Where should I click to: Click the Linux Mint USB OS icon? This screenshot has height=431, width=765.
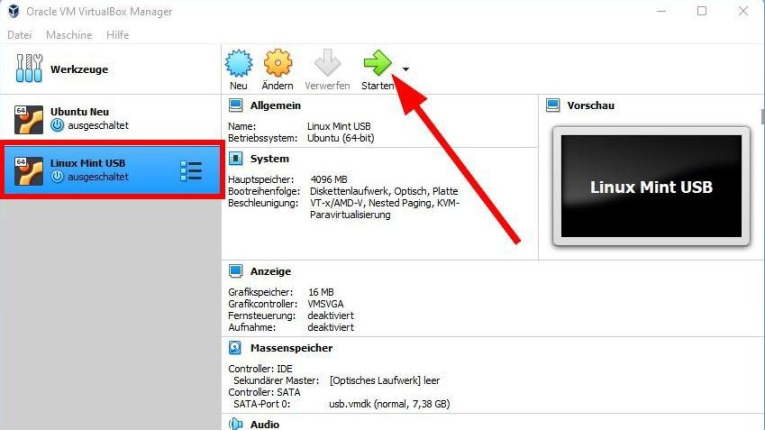28,171
